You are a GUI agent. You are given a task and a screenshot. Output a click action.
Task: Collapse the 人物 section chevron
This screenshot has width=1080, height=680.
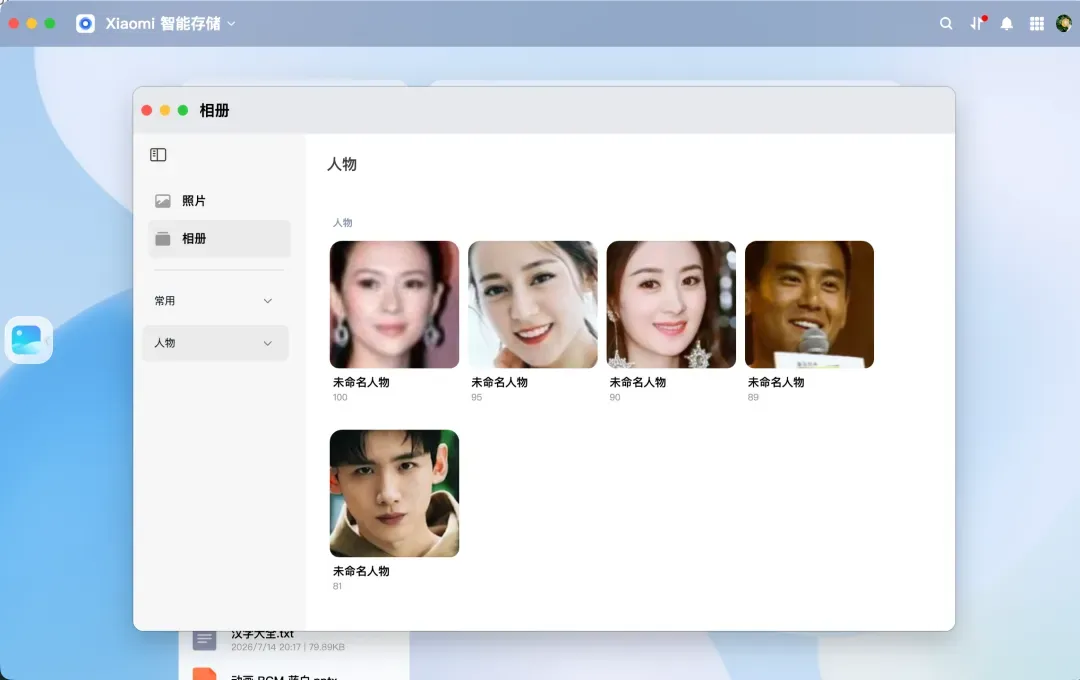coord(268,343)
